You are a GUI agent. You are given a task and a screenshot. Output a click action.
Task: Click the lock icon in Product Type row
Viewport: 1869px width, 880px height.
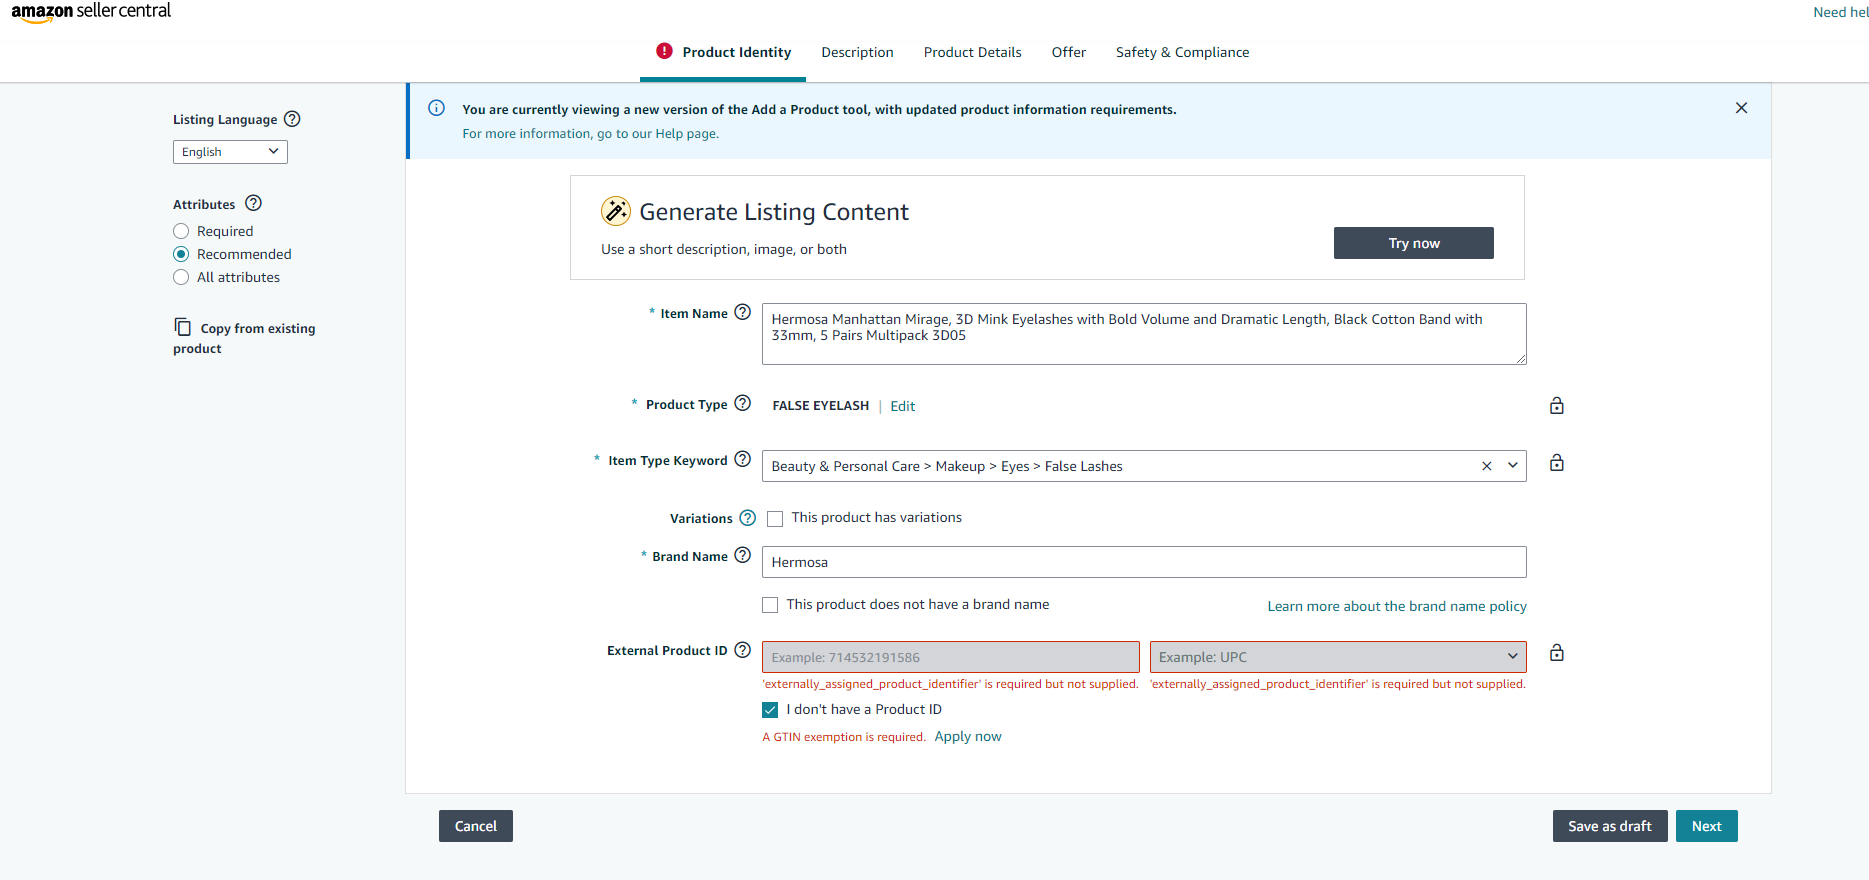(1557, 405)
